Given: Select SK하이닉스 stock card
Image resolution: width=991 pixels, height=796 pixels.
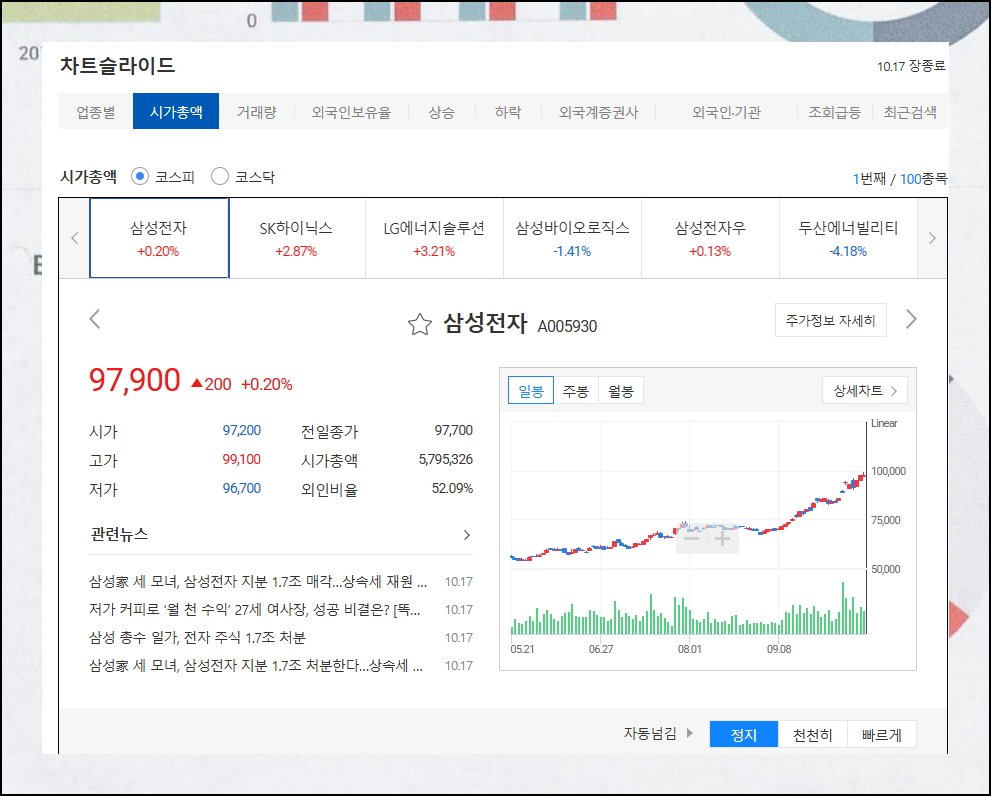Looking at the screenshot, I should pos(296,238).
